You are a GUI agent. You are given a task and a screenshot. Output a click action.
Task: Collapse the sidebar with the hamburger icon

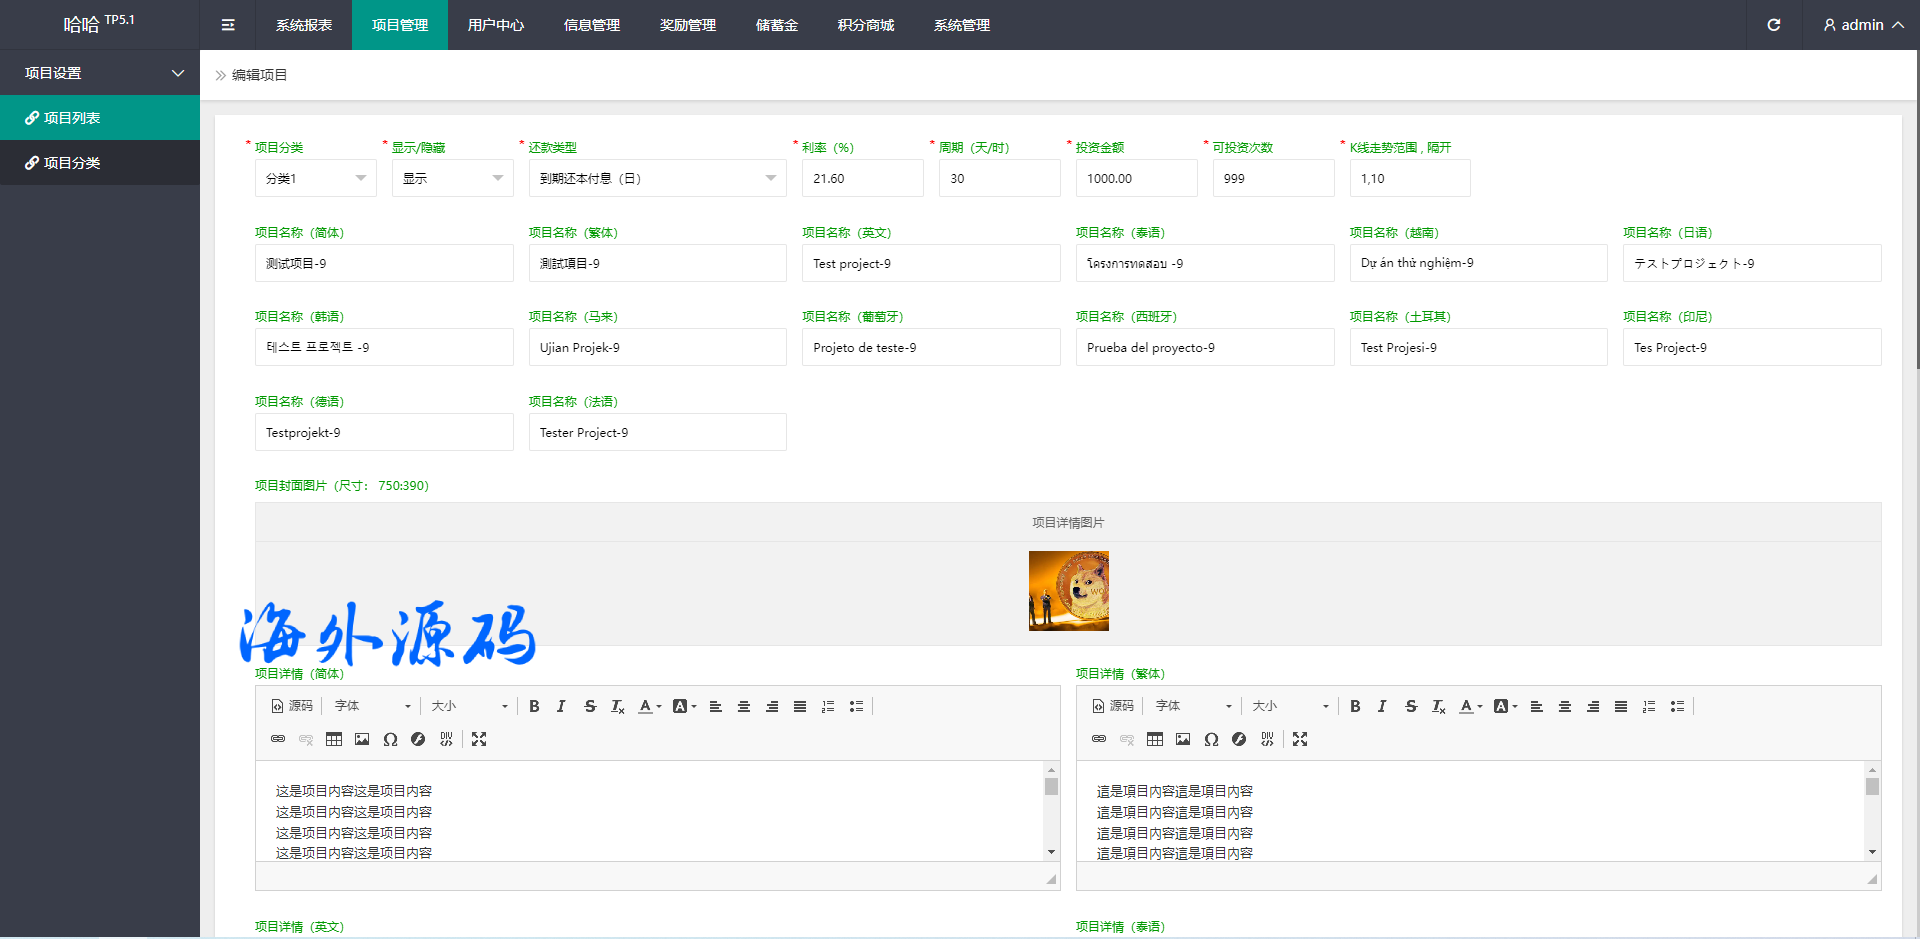click(x=228, y=25)
